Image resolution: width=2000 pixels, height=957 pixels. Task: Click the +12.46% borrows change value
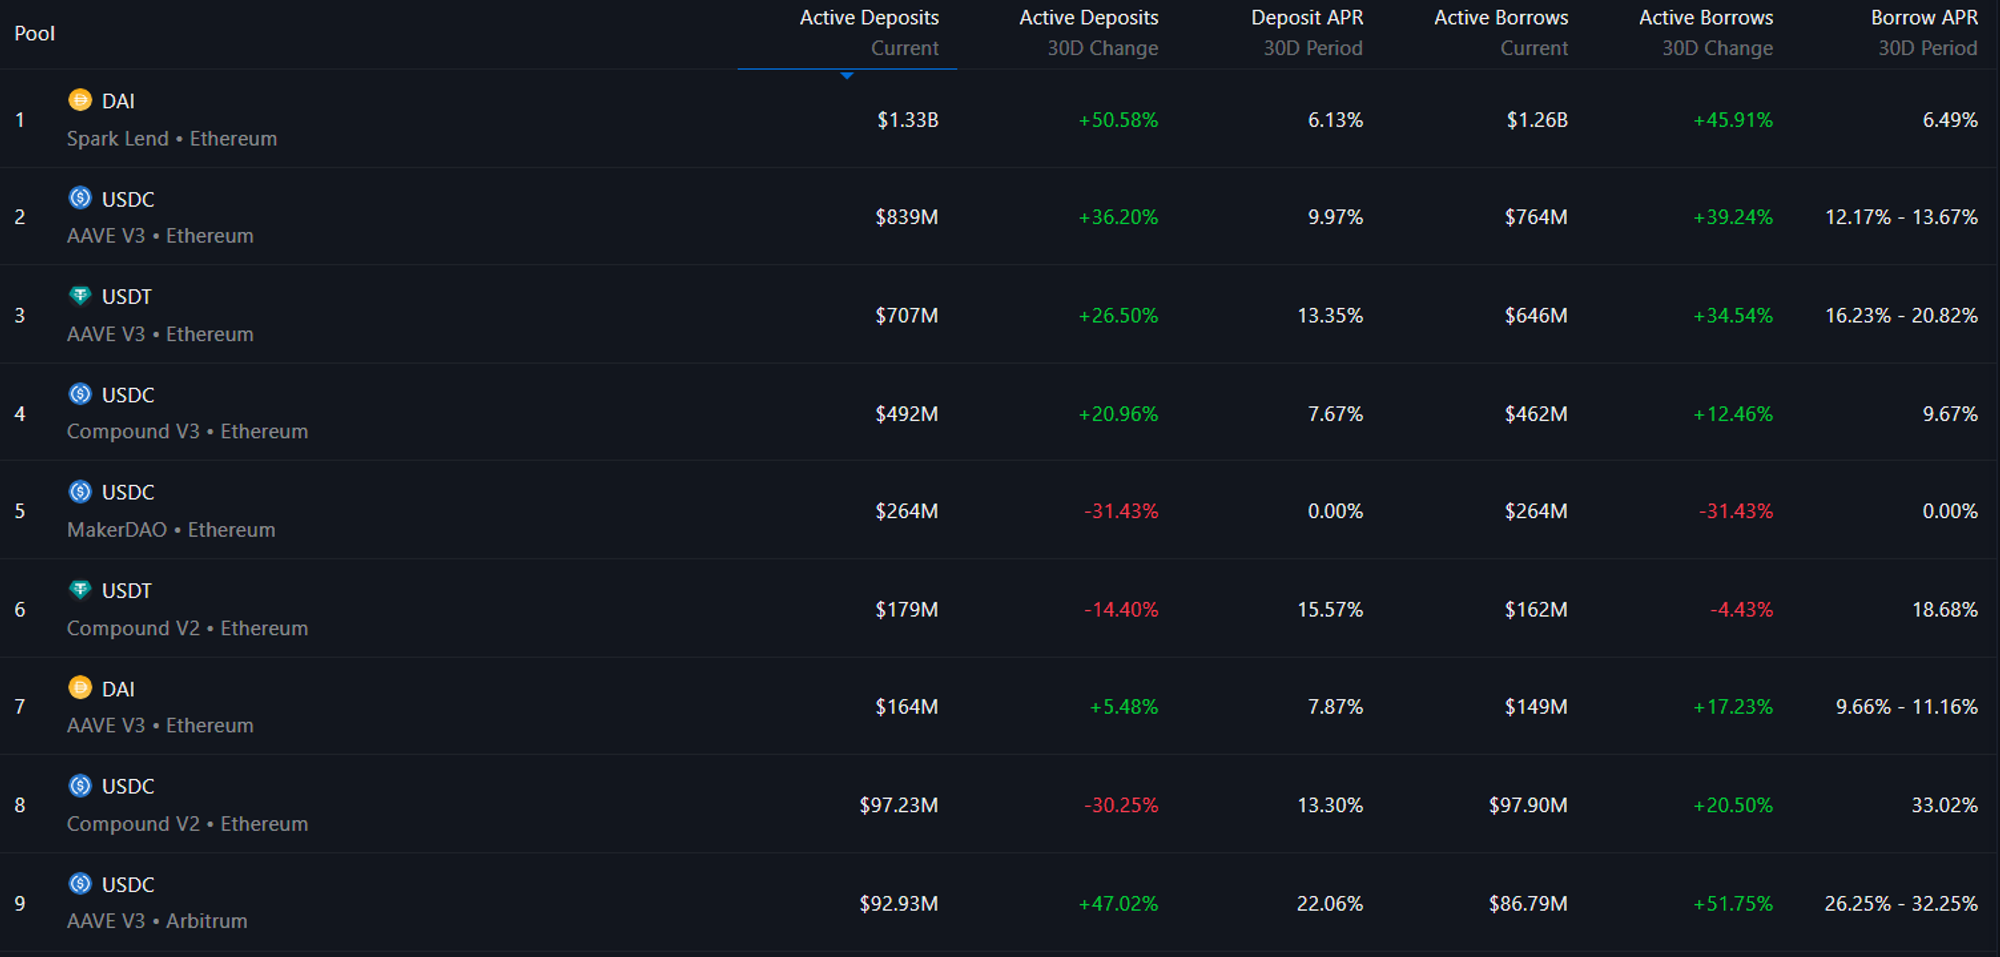(x=1733, y=414)
